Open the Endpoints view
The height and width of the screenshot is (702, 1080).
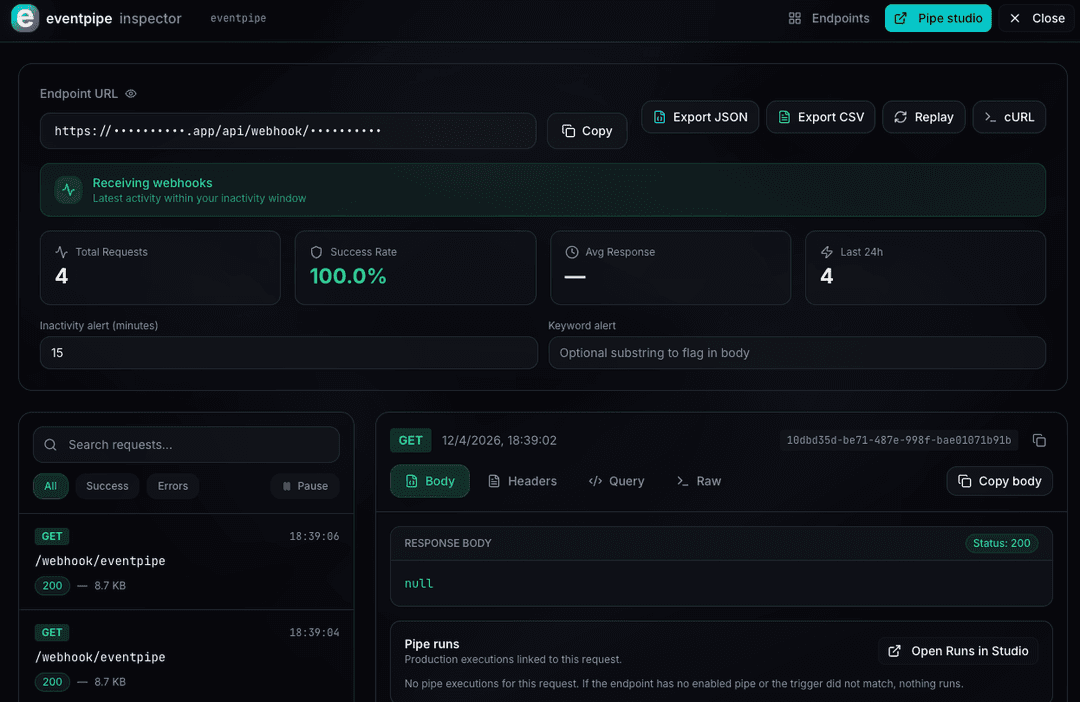[x=829, y=19]
